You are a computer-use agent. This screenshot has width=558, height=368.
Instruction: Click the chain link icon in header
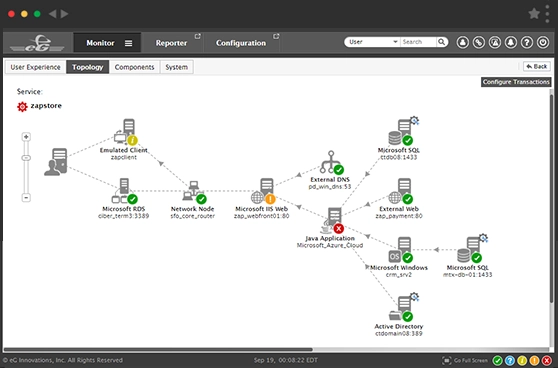click(x=479, y=43)
